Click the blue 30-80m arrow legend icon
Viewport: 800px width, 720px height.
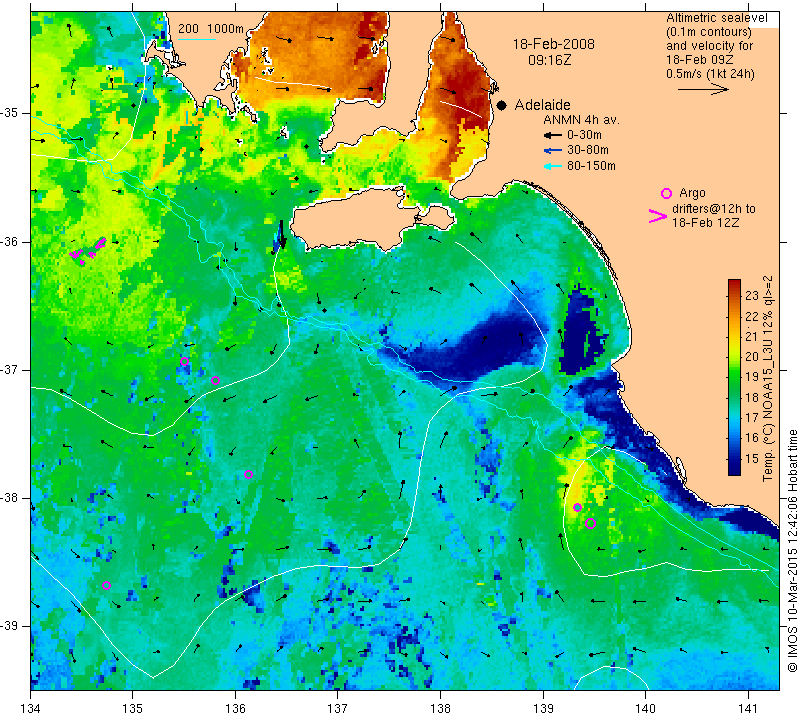click(553, 151)
